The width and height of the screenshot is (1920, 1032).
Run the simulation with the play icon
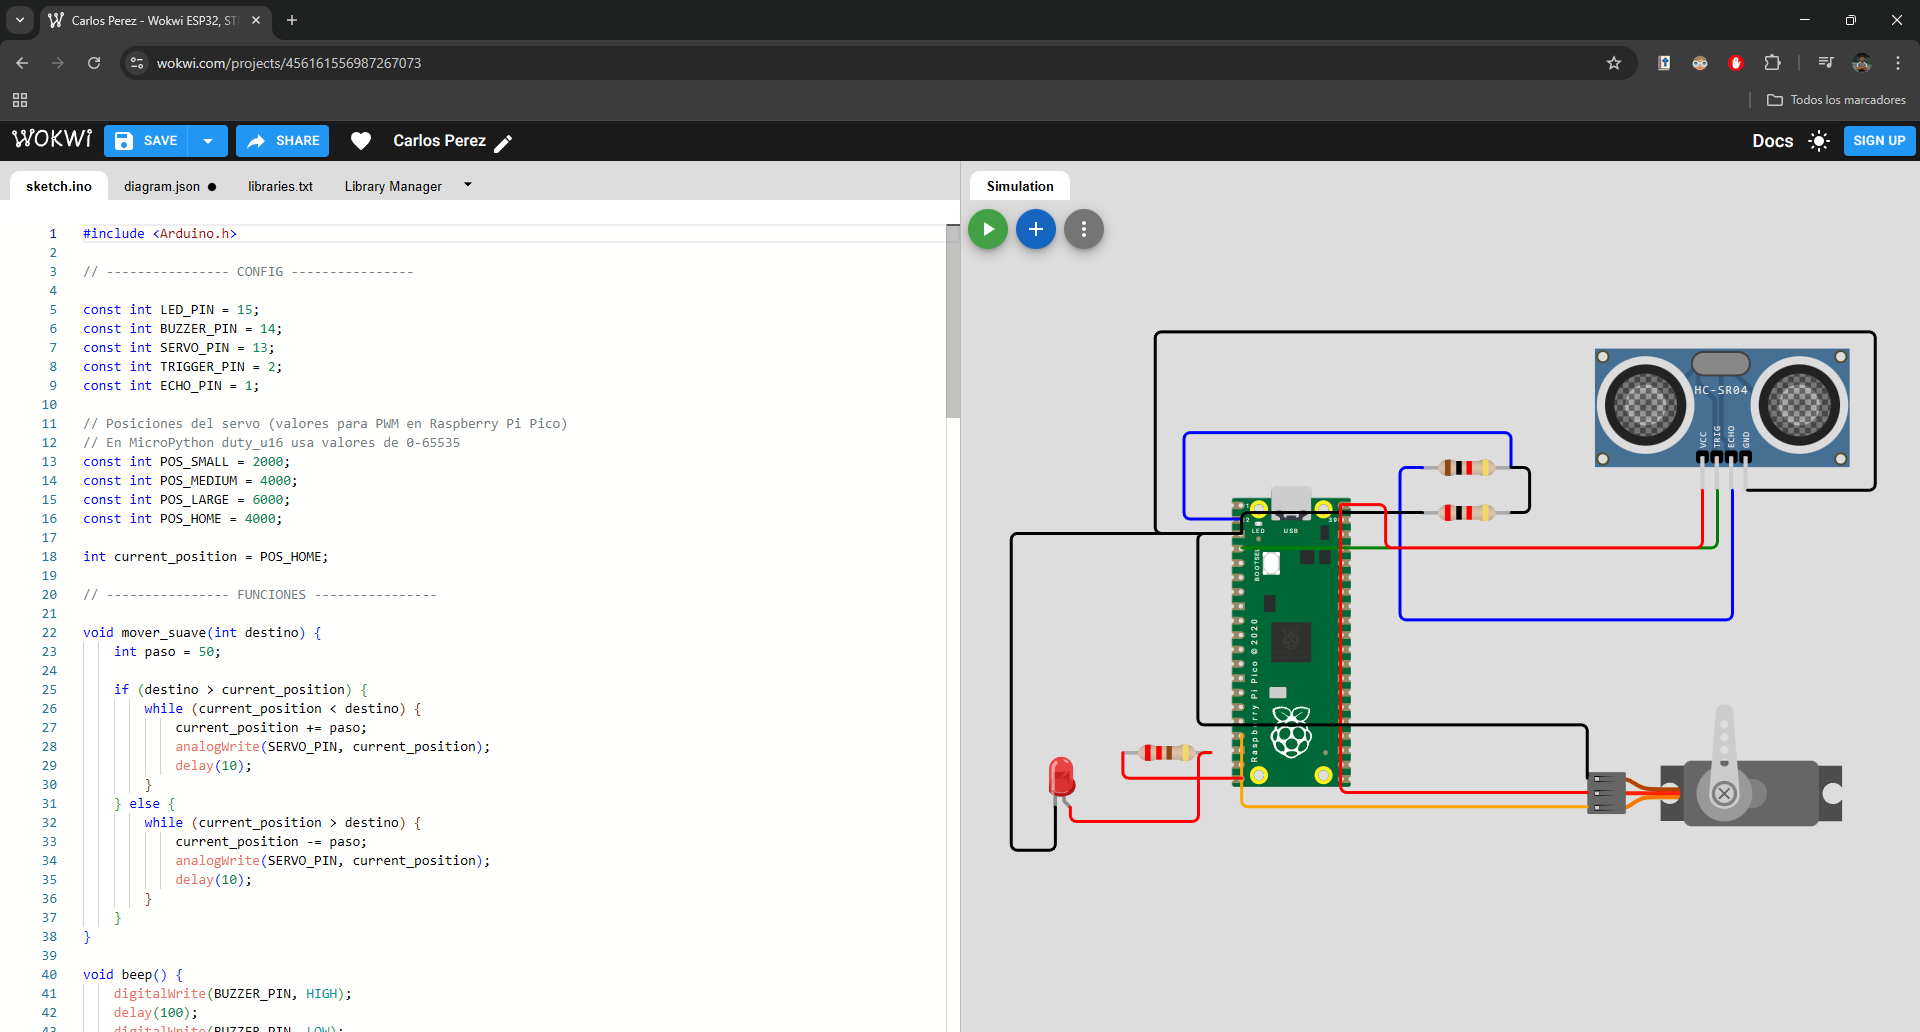(x=987, y=229)
